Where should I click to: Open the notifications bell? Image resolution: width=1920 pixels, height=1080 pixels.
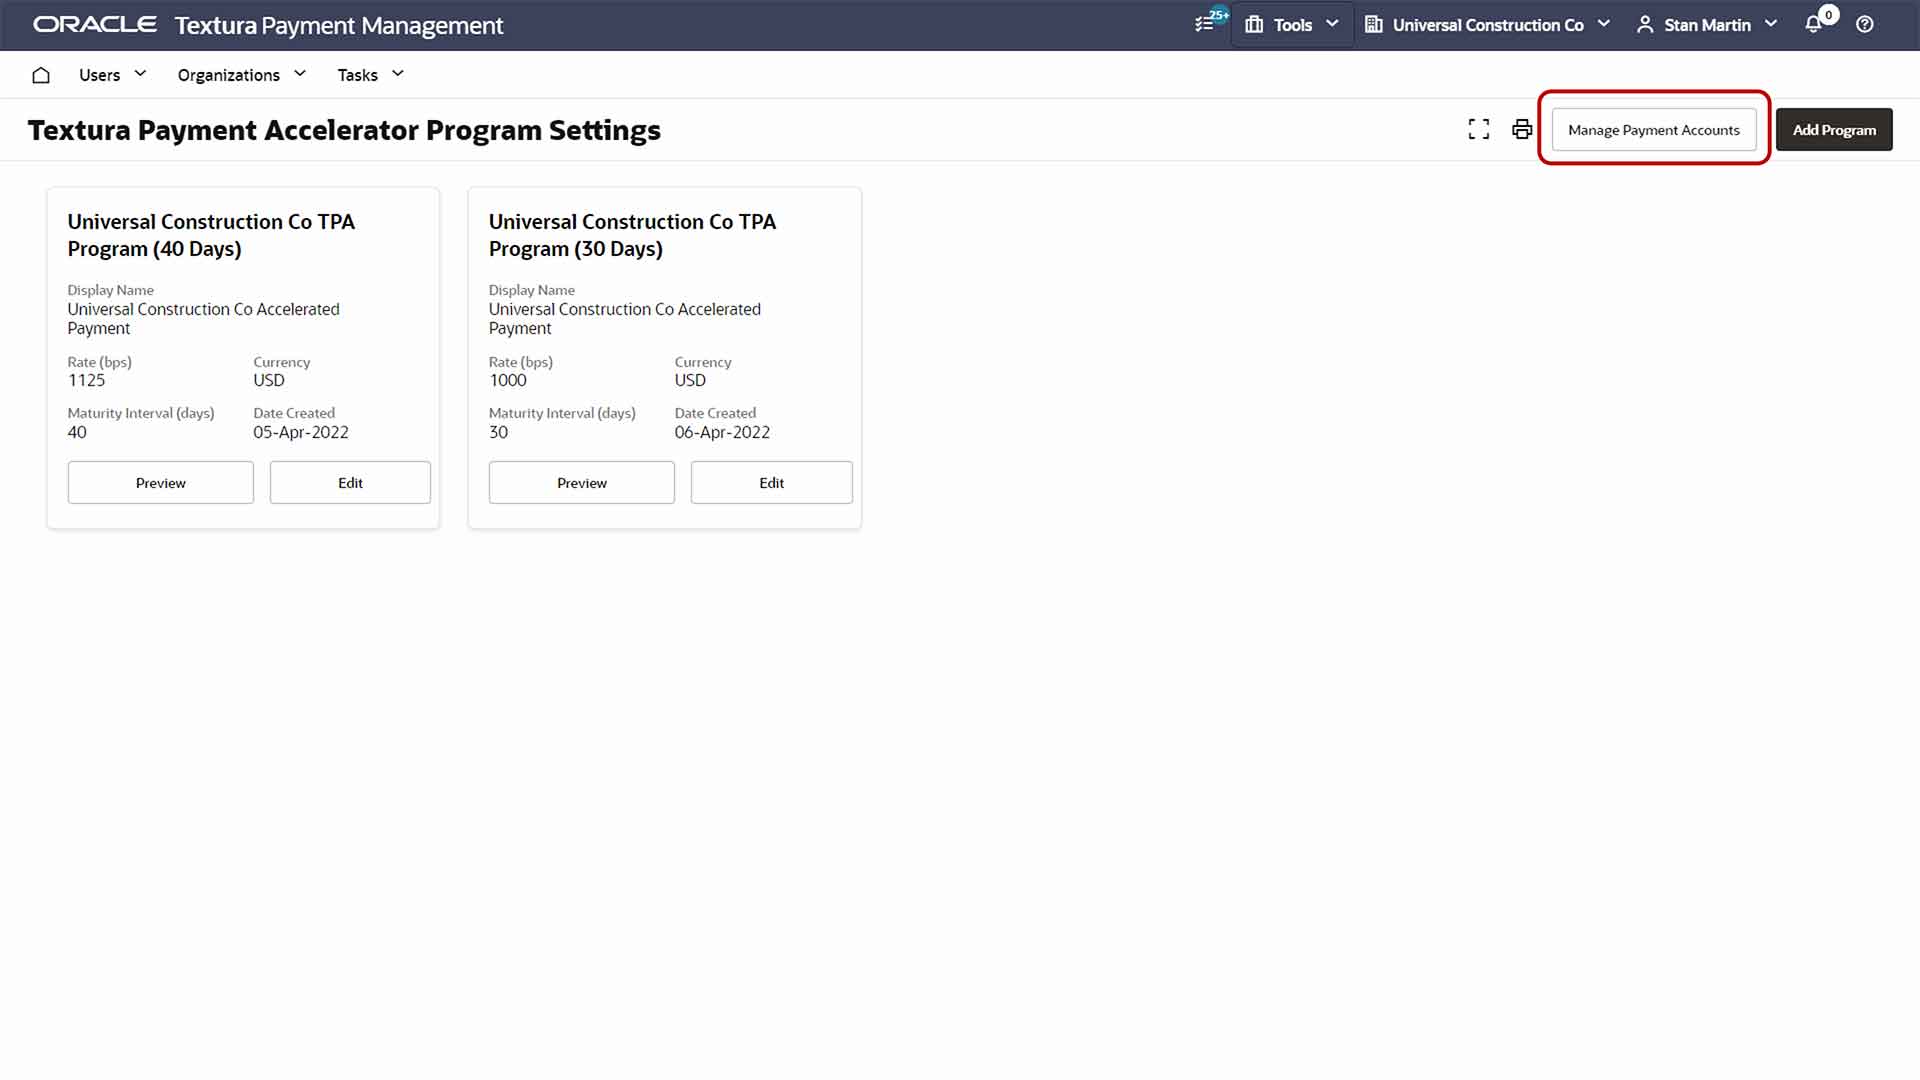[1815, 24]
